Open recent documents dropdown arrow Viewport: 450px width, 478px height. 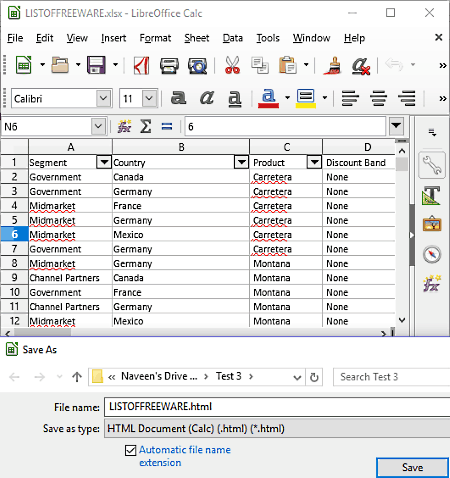78,64
